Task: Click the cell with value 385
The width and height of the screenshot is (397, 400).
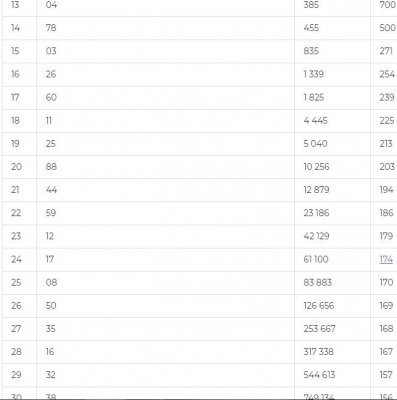Action: click(x=311, y=5)
